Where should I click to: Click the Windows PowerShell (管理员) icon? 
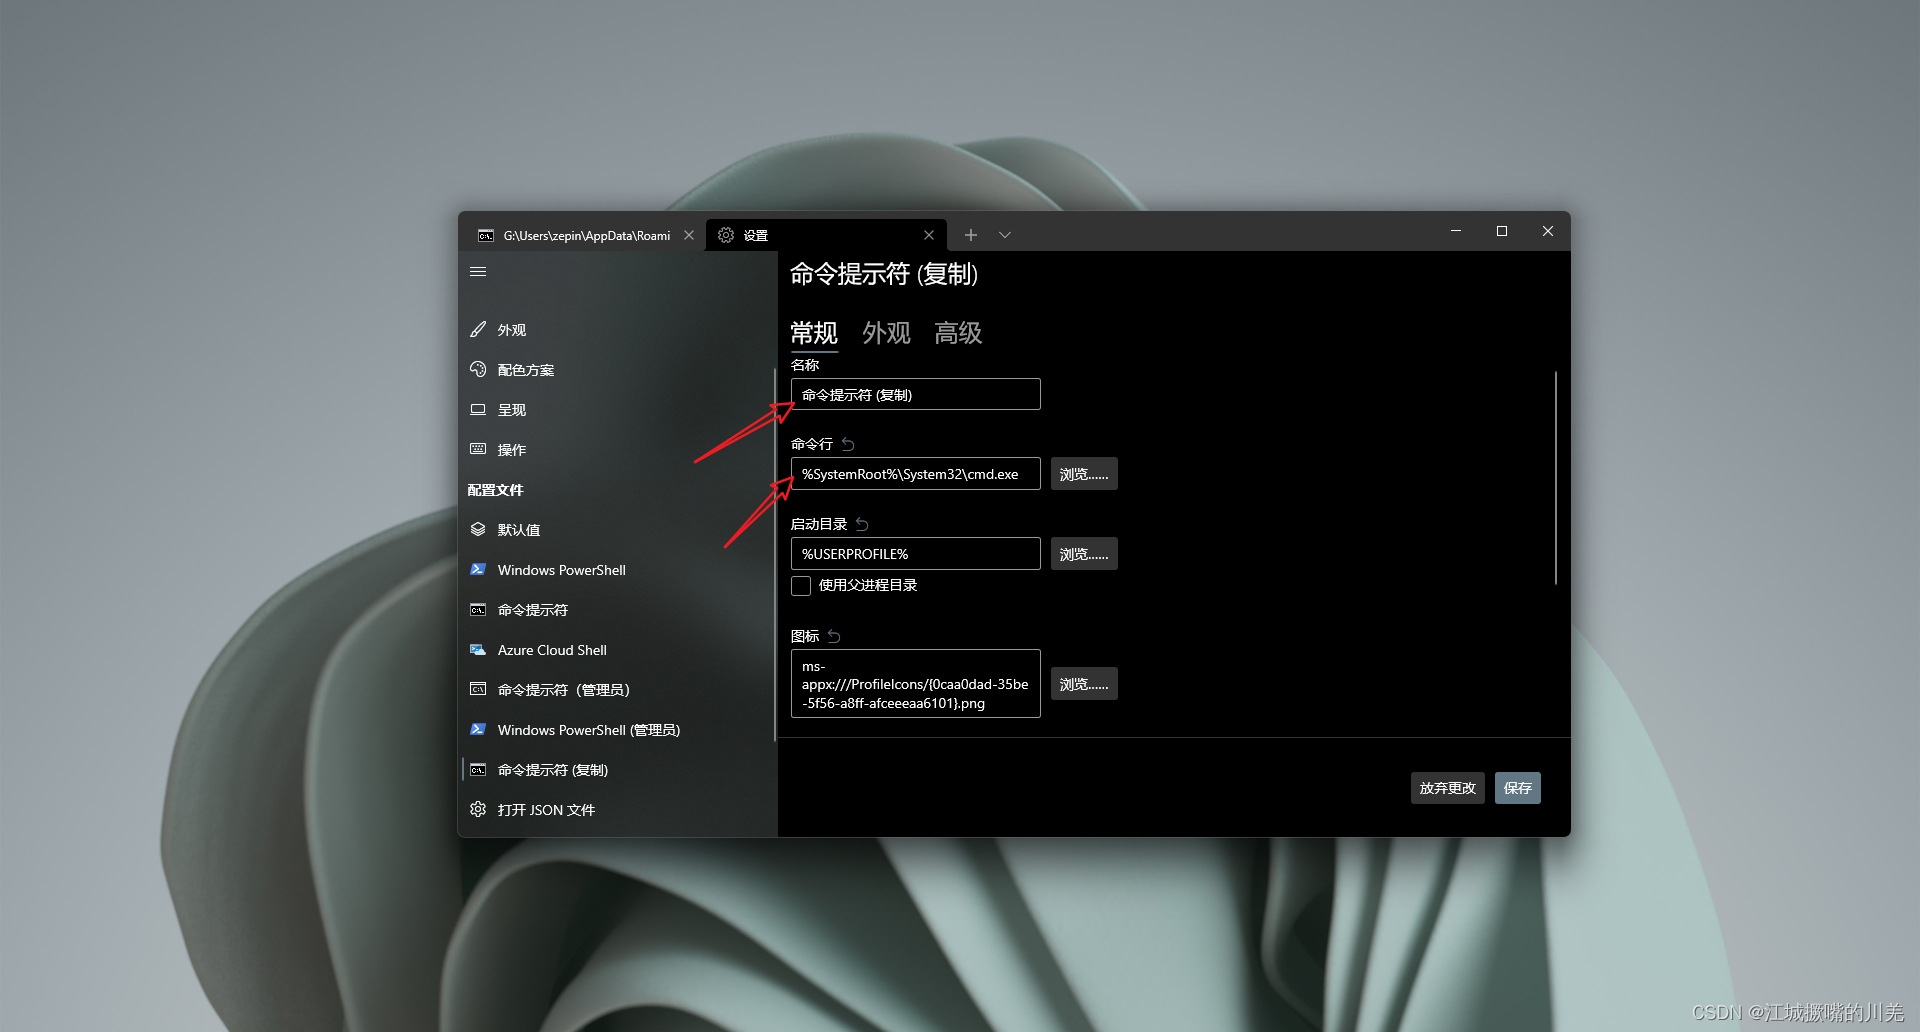[478, 730]
